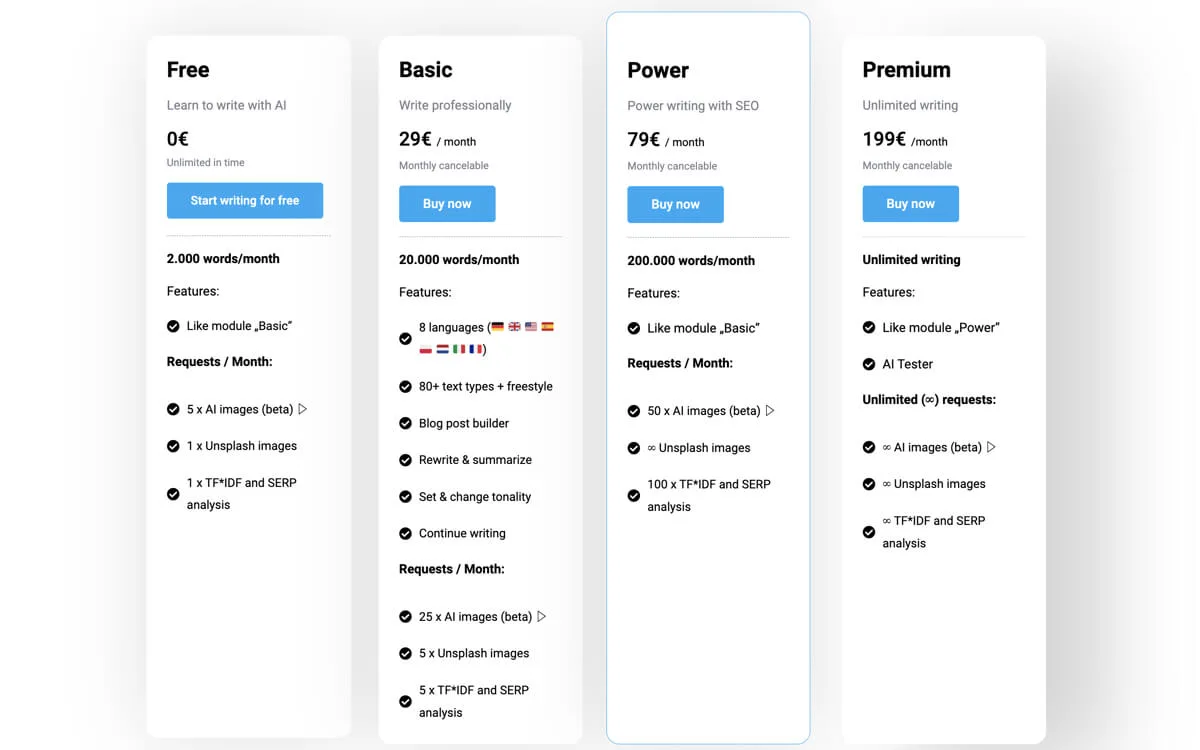Select the Premium plan title
The height and width of the screenshot is (750, 1200).
[x=906, y=70]
